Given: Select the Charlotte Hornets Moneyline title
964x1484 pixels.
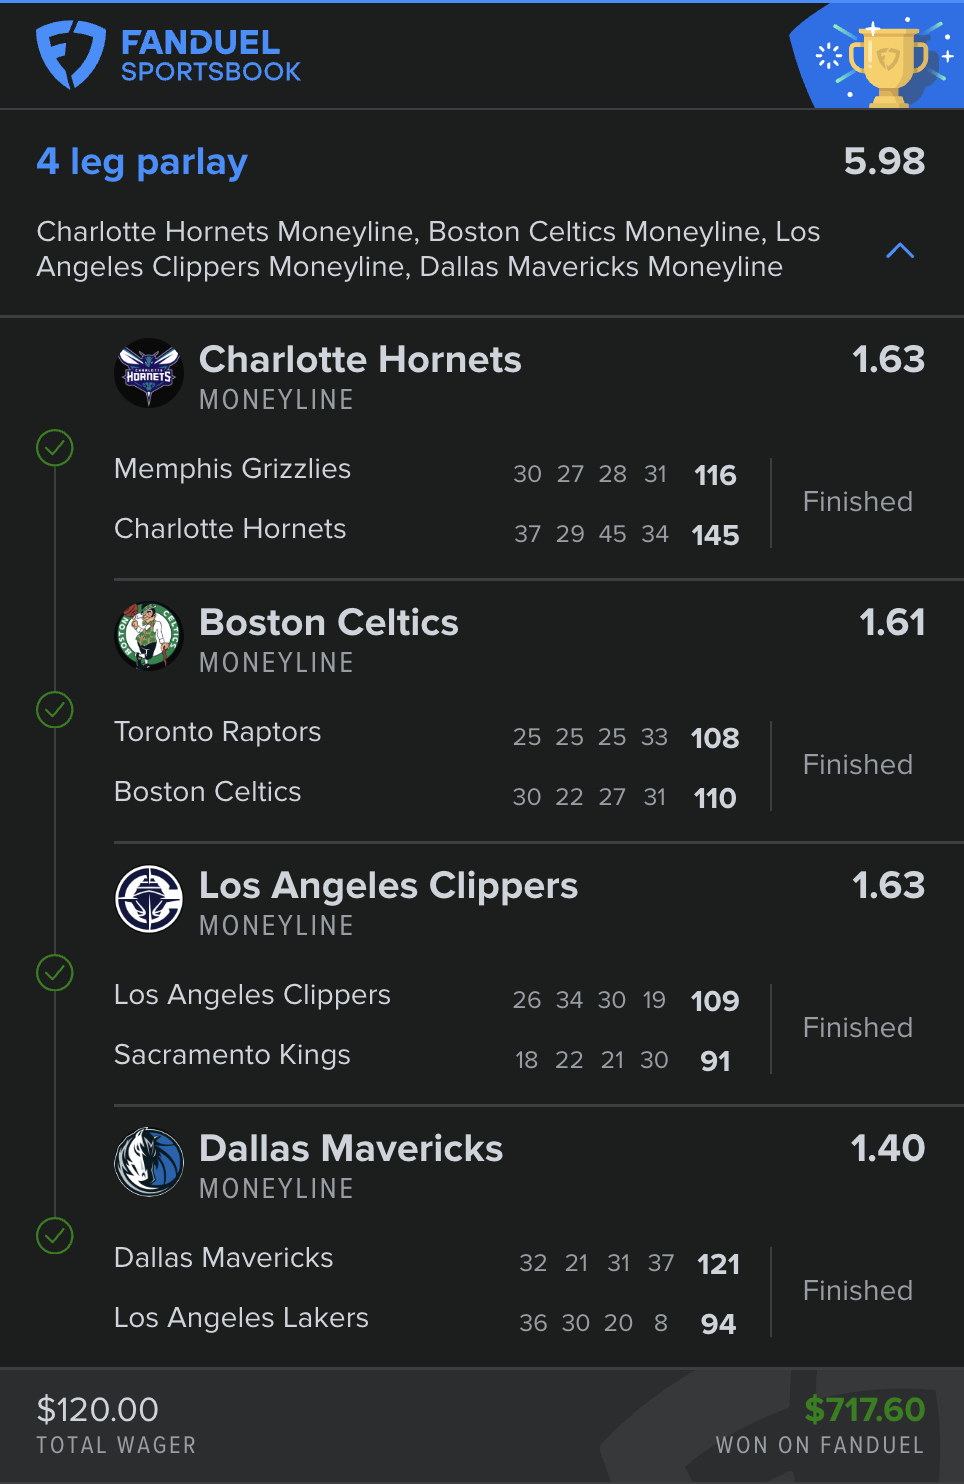Looking at the screenshot, I should pyautogui.click(x=360, y=360).
